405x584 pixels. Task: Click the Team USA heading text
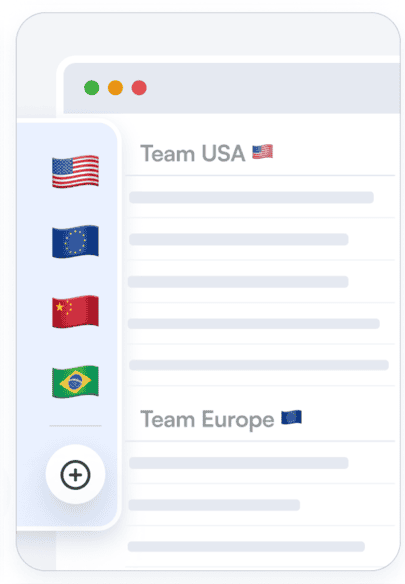click(x=193, y=153)
